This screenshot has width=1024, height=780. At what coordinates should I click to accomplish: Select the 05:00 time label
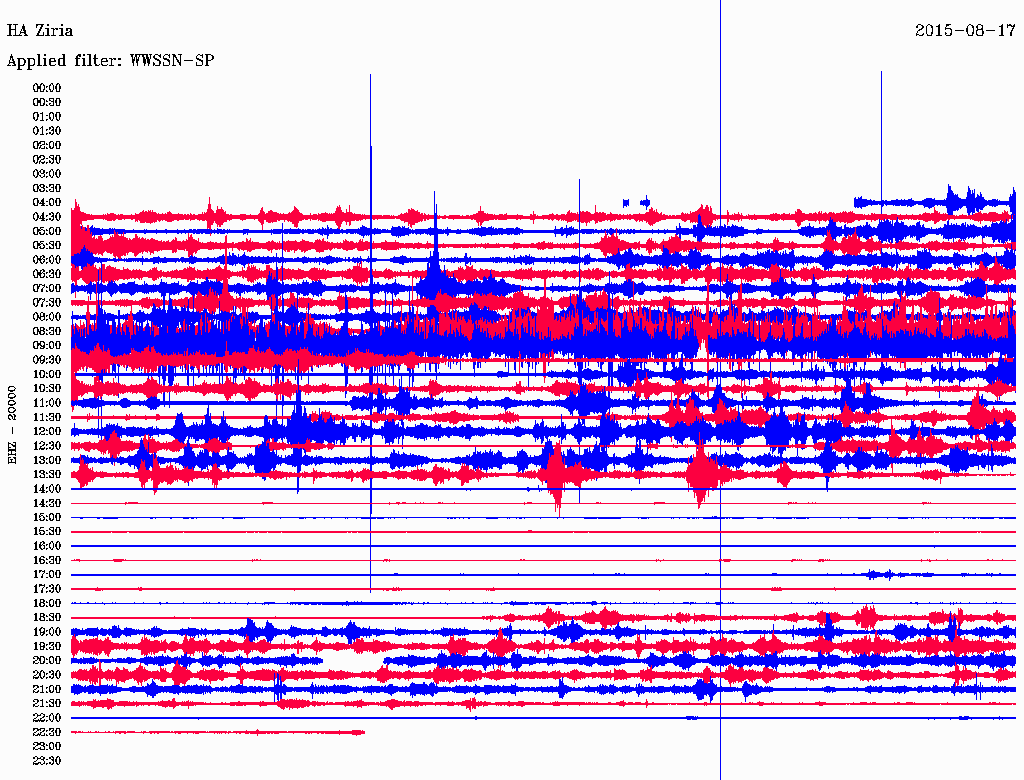(x=47, y=231)
